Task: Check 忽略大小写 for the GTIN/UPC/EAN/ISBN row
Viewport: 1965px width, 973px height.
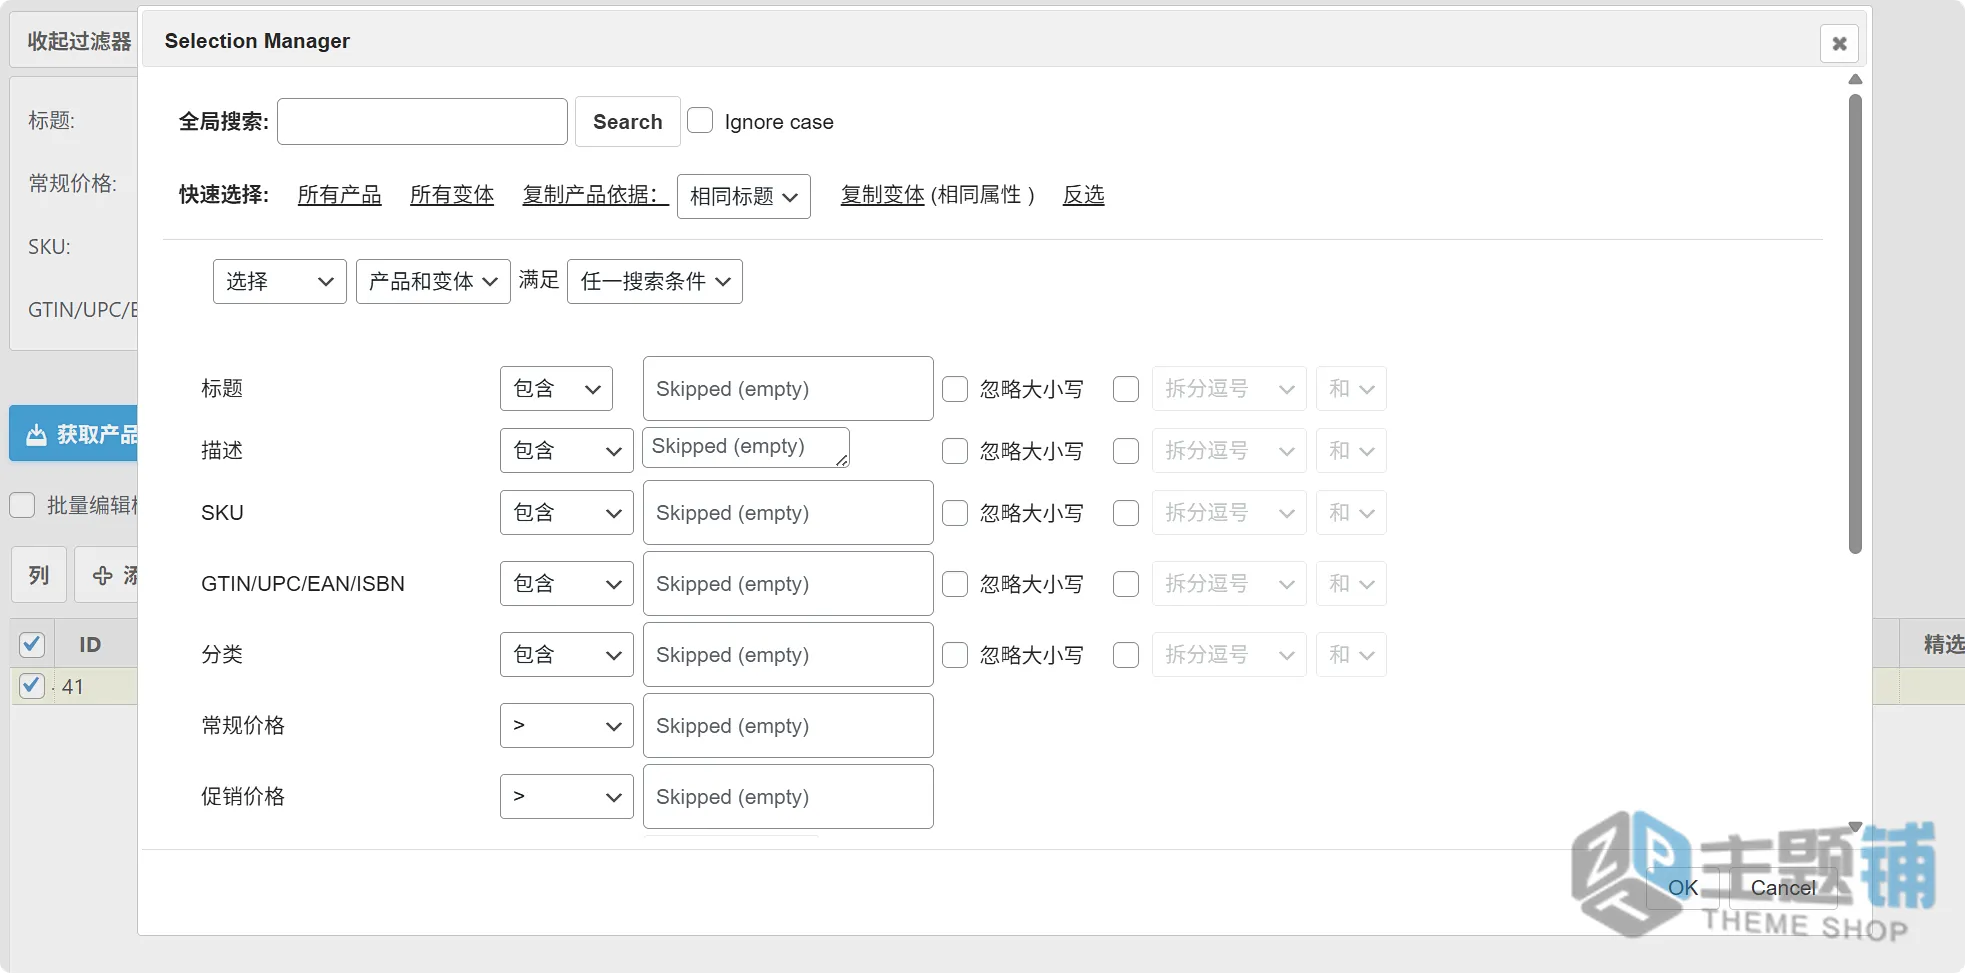Action: [955, 584]
